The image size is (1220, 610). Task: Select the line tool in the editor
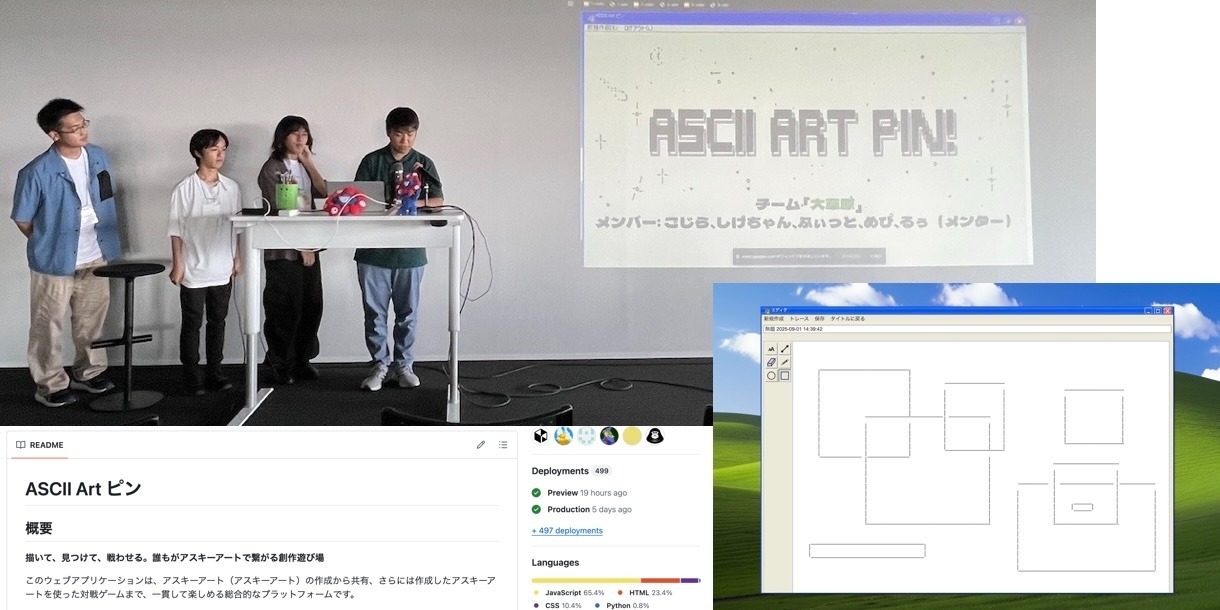coord(785,349)
